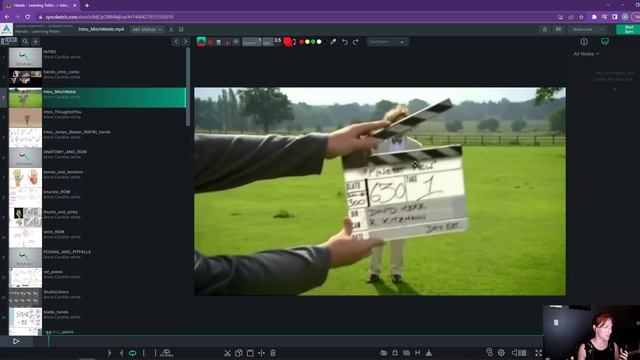Set the in-point left bracket marker
This screenshot has width=640, height=360.
(144, 353)
